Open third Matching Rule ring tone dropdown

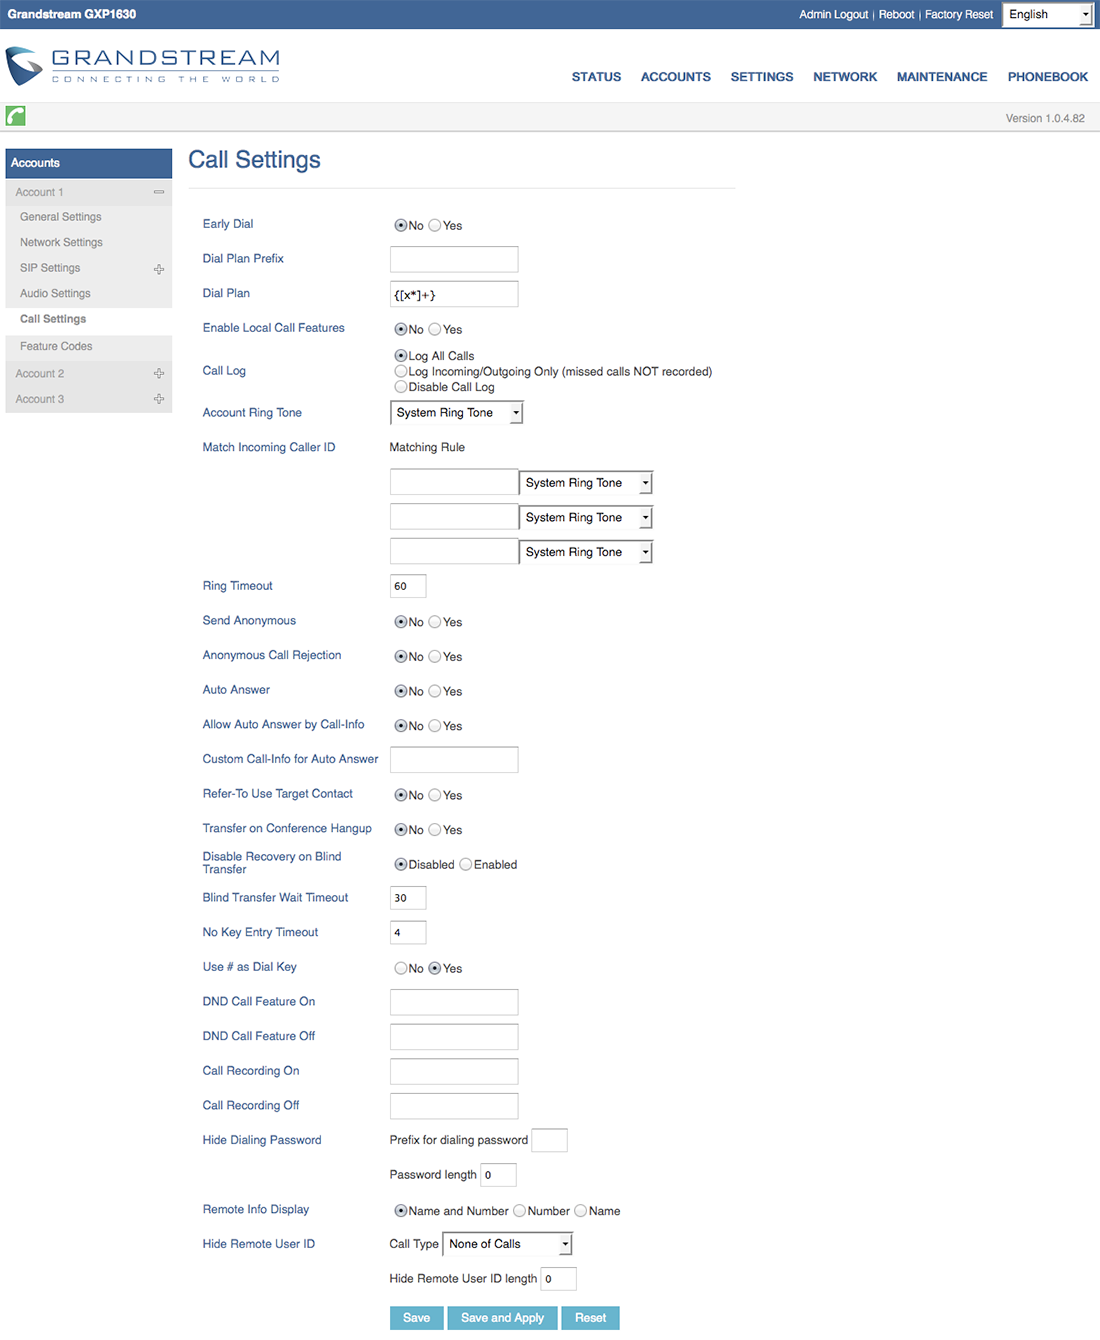coord(586,552)
